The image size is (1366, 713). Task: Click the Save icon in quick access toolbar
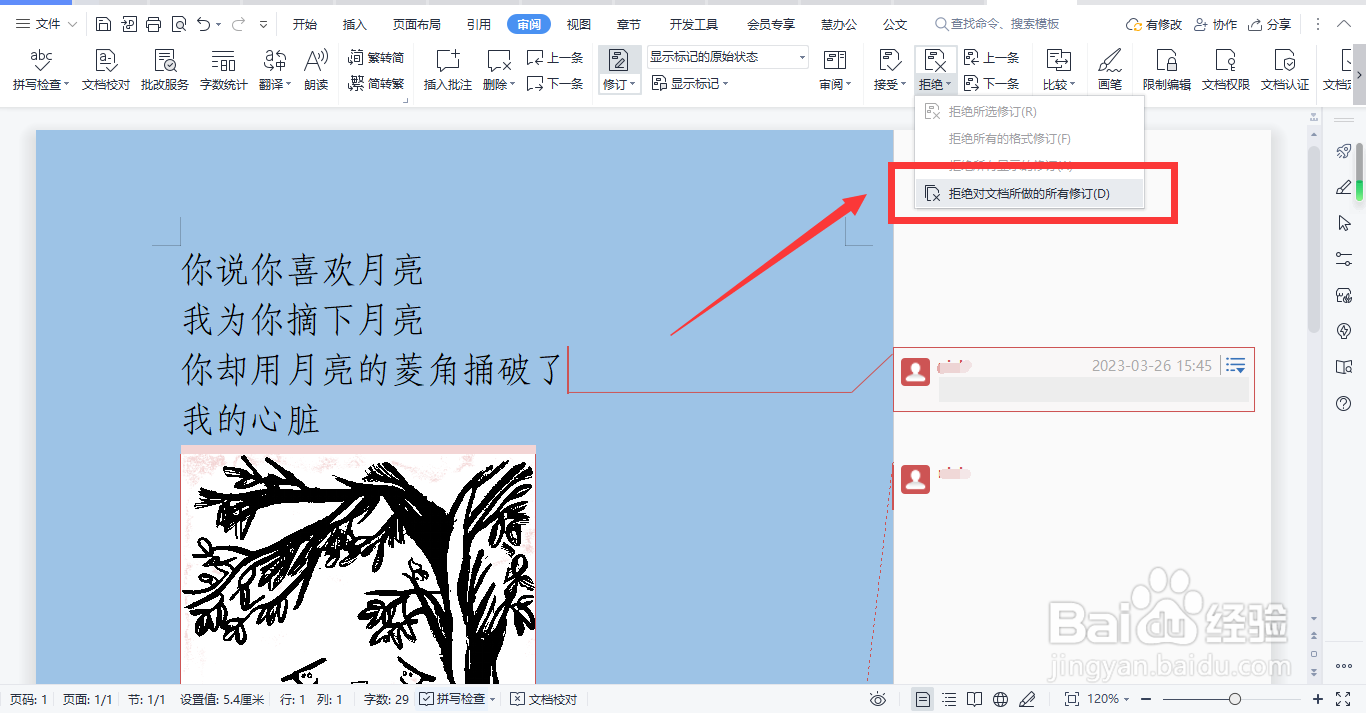(x=103, y=24)
